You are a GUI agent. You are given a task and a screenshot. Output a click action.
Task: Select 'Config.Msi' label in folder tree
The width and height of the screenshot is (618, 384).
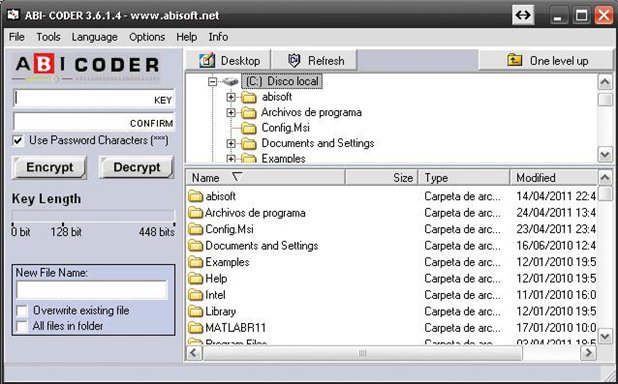(286, 128)
